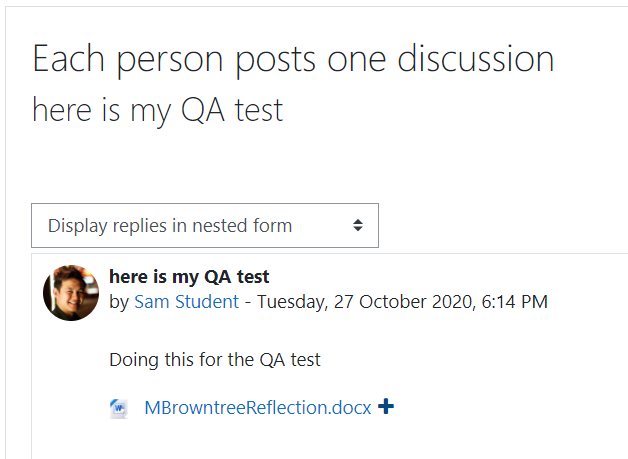Visit the Sam Student profile link
Viewport: 628px width, 459px height.
pyautogui.click(x=186, y=302)
